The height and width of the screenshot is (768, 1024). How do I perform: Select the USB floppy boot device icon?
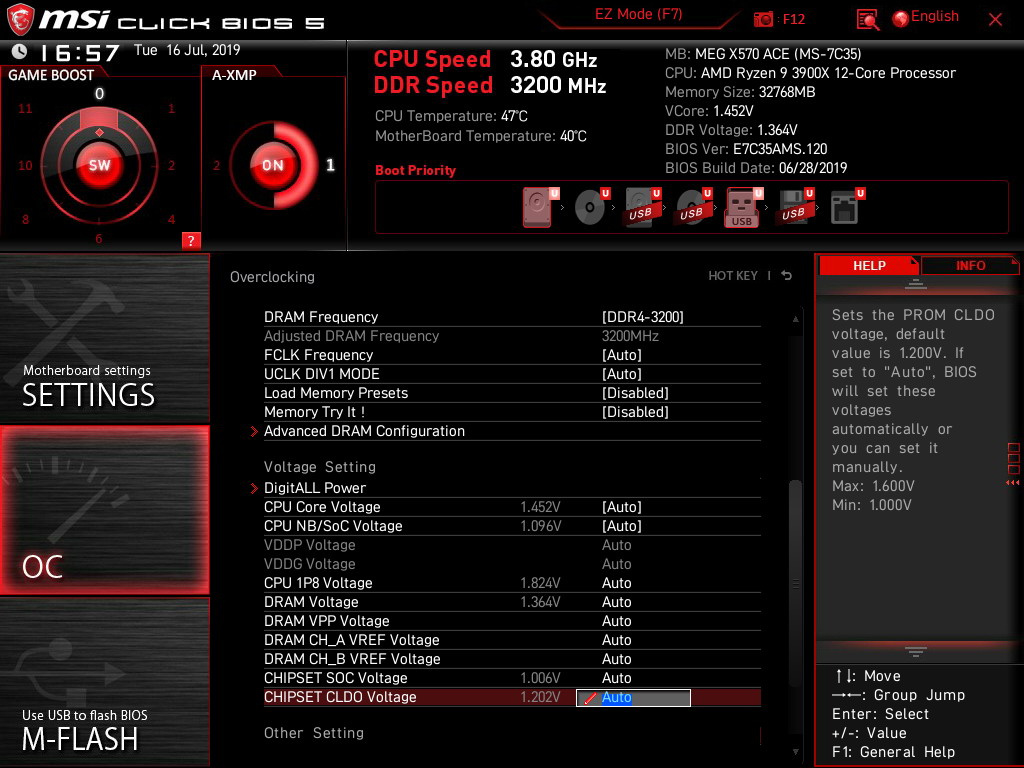click(x=795, y=208)
